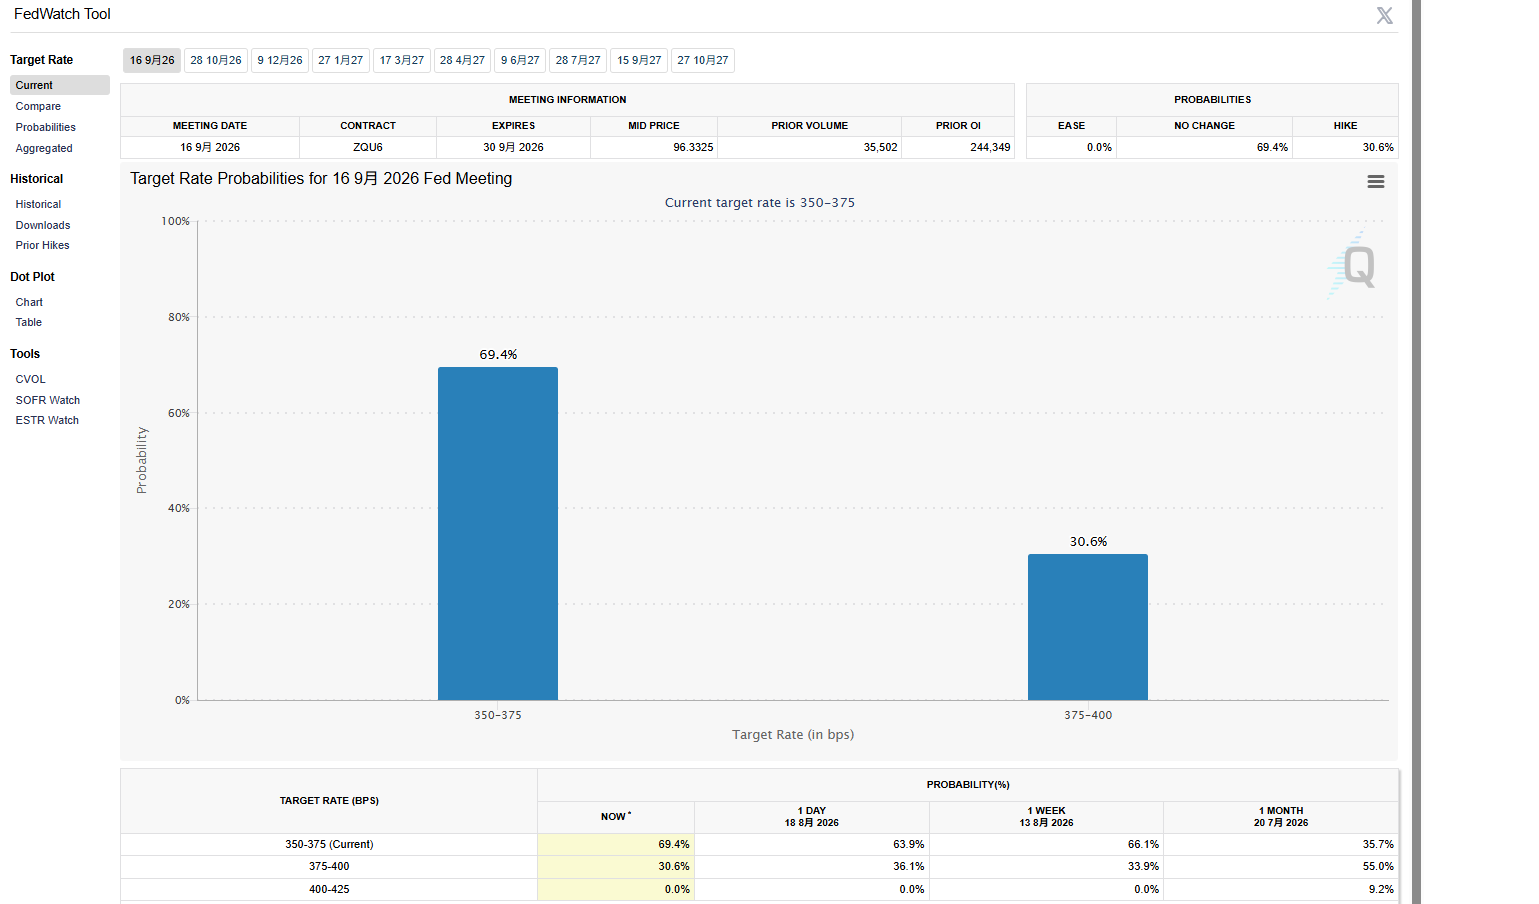
Task: Click the mid price value 96.3325
Action: click(693, 147)
